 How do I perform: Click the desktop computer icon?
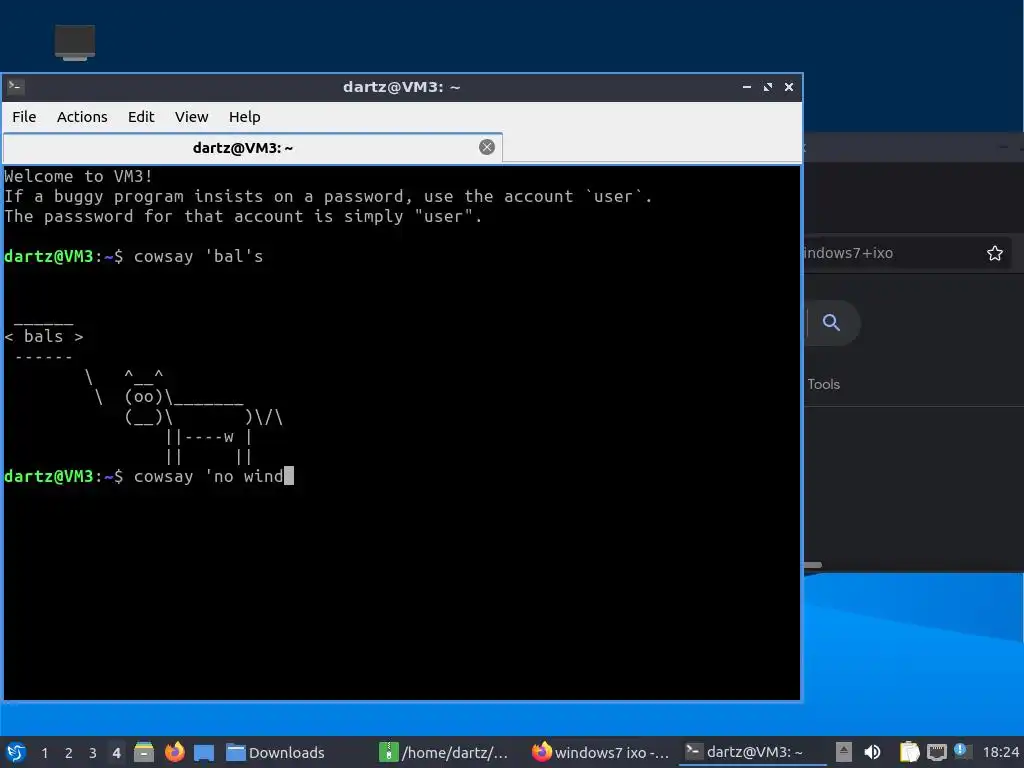click(x=74, y=42)
